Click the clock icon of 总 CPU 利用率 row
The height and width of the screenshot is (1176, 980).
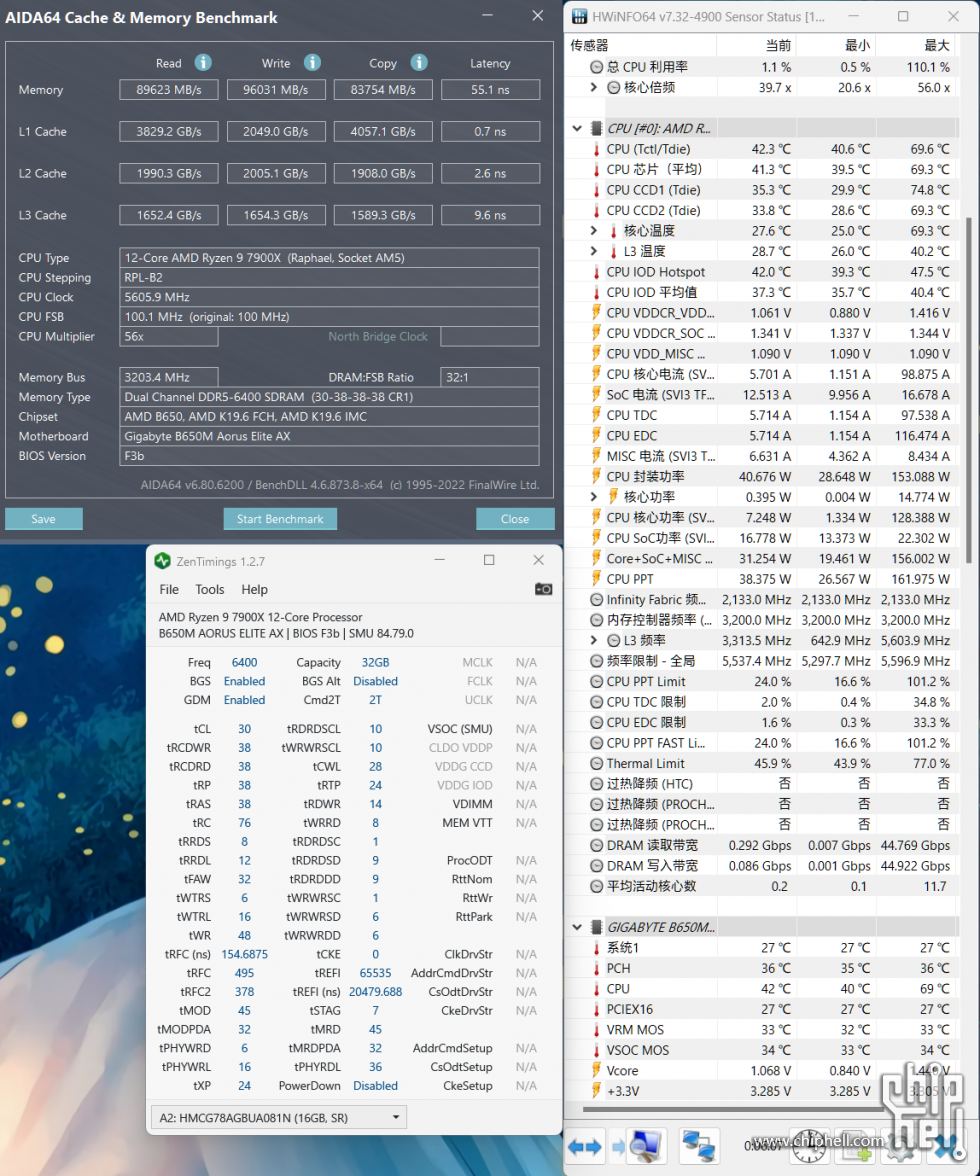[597, 67]
